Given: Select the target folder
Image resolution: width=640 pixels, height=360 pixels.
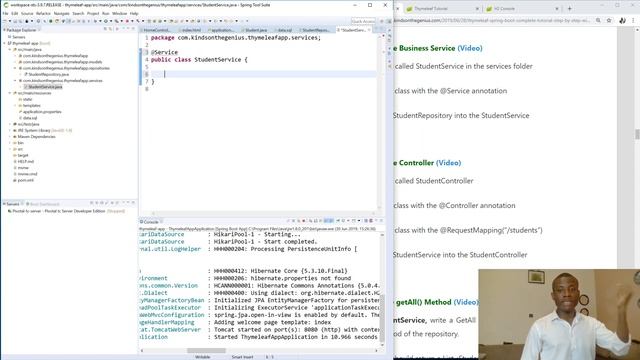Looking at the screenshot, I should 22,155.
